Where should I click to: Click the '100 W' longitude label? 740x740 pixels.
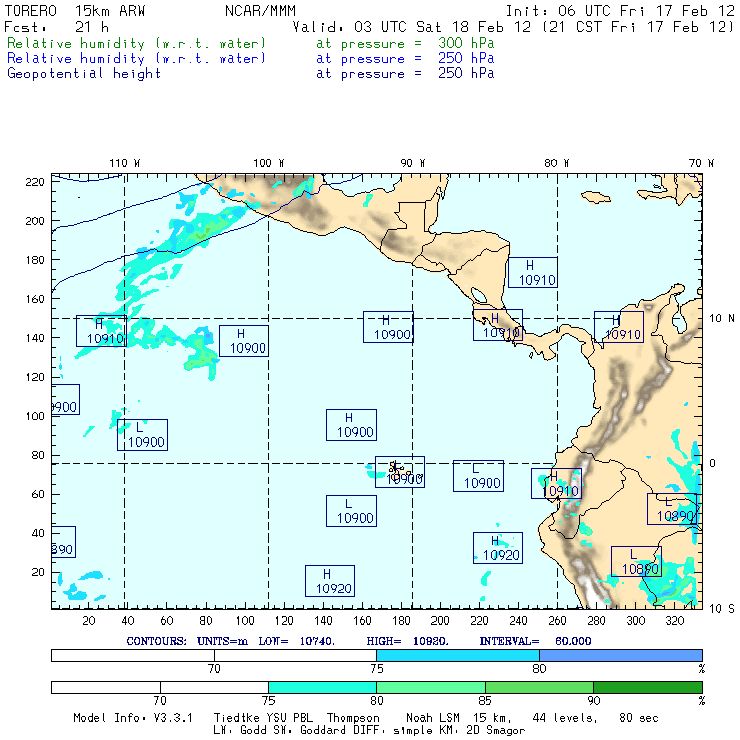coord(269,163)
